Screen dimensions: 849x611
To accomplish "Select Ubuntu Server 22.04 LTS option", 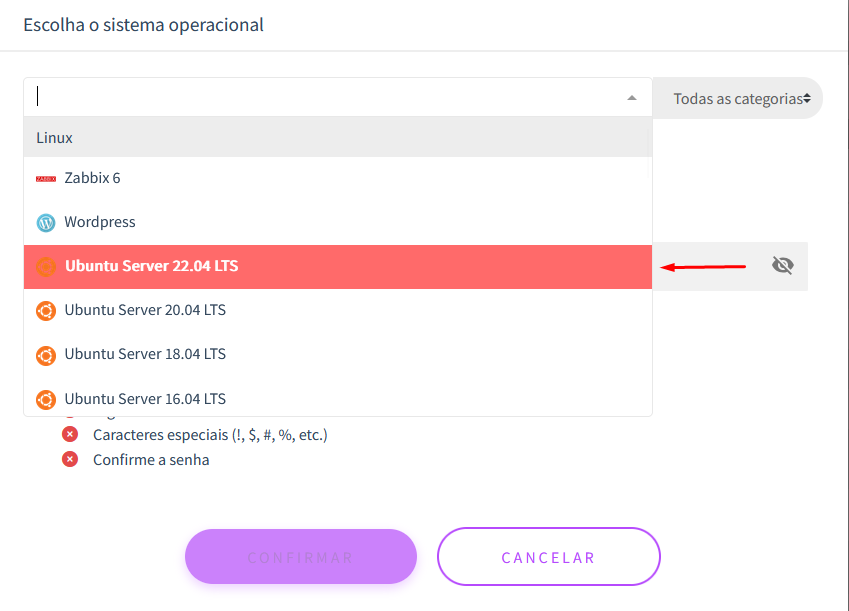I will click(x=338, y=266).
